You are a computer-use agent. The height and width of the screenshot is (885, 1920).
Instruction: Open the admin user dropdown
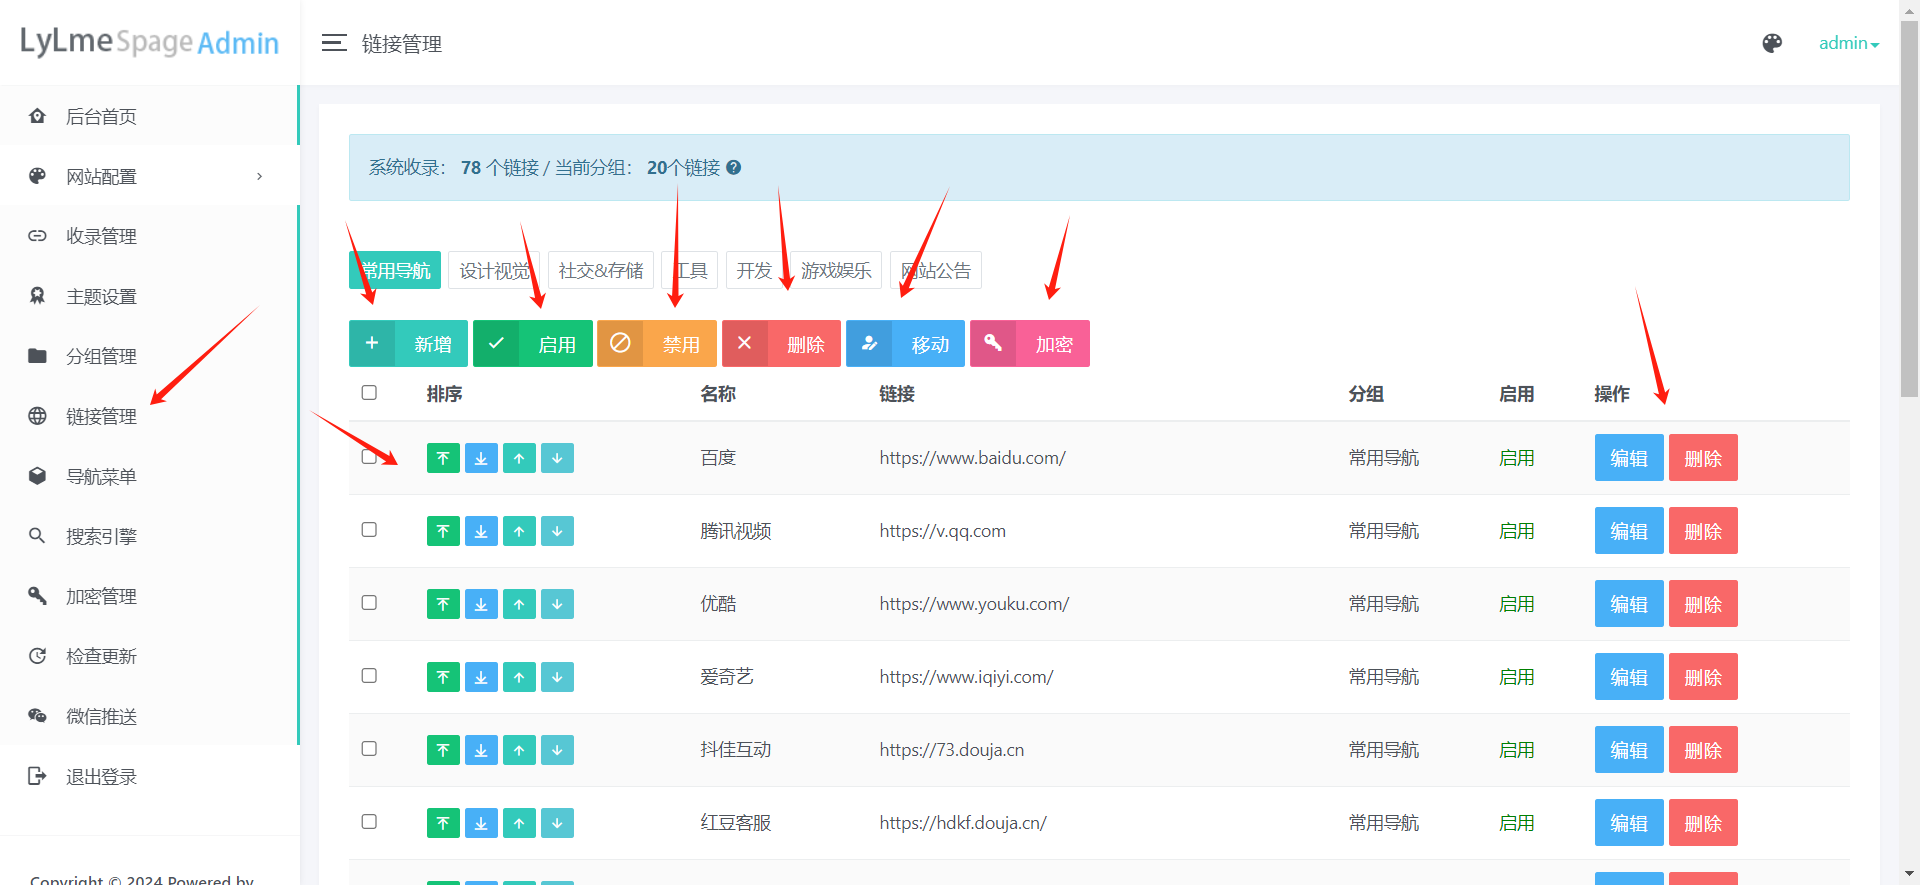click(1848, 43)
